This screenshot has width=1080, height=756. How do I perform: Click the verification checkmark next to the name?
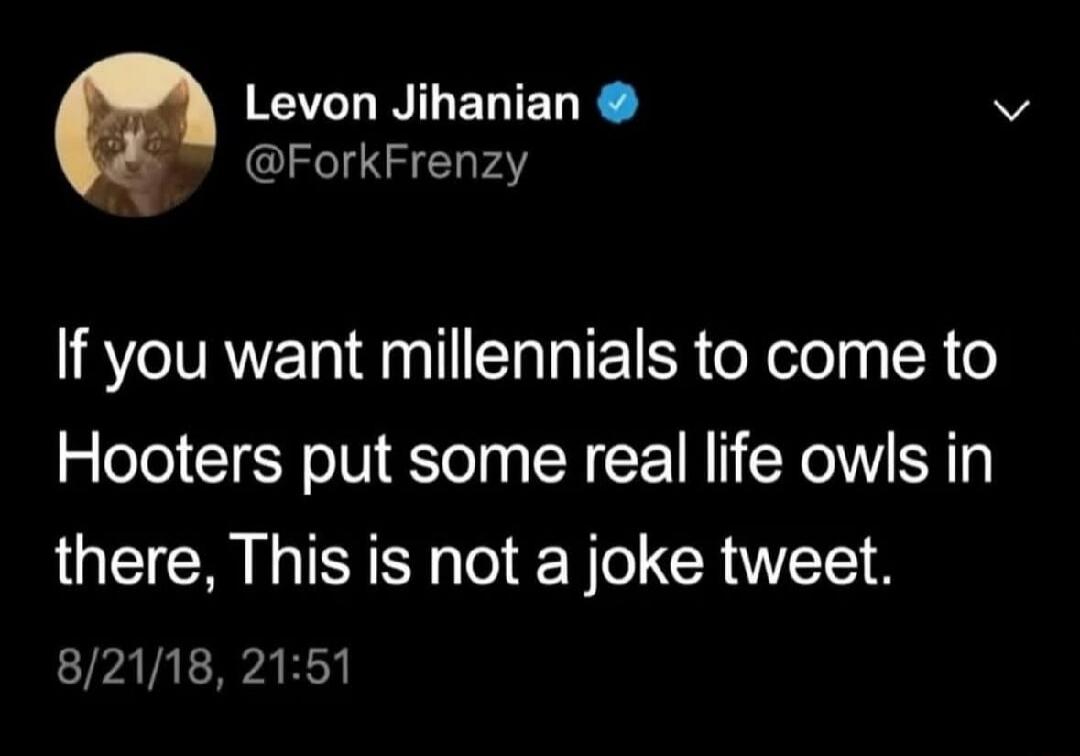tap(617, 101)
